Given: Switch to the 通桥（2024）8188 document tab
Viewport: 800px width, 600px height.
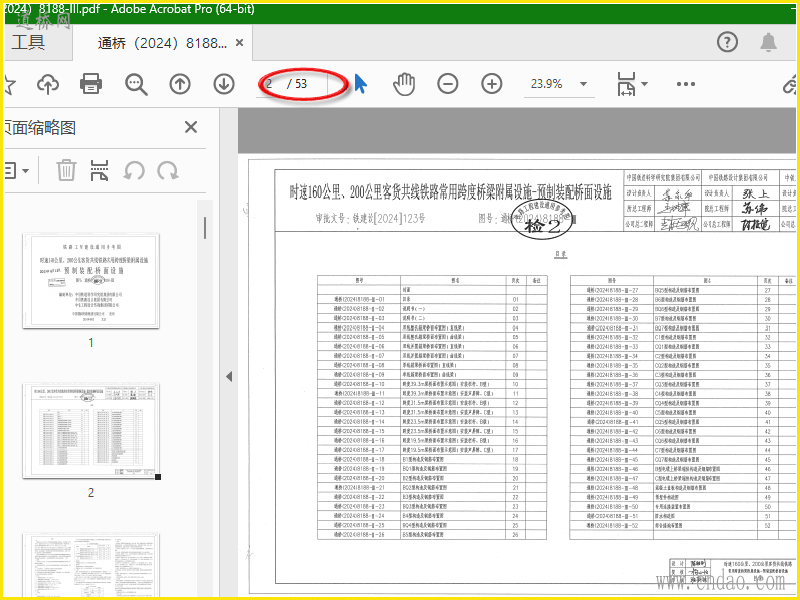Looking at the screenshot, I should tap(162, 43).
